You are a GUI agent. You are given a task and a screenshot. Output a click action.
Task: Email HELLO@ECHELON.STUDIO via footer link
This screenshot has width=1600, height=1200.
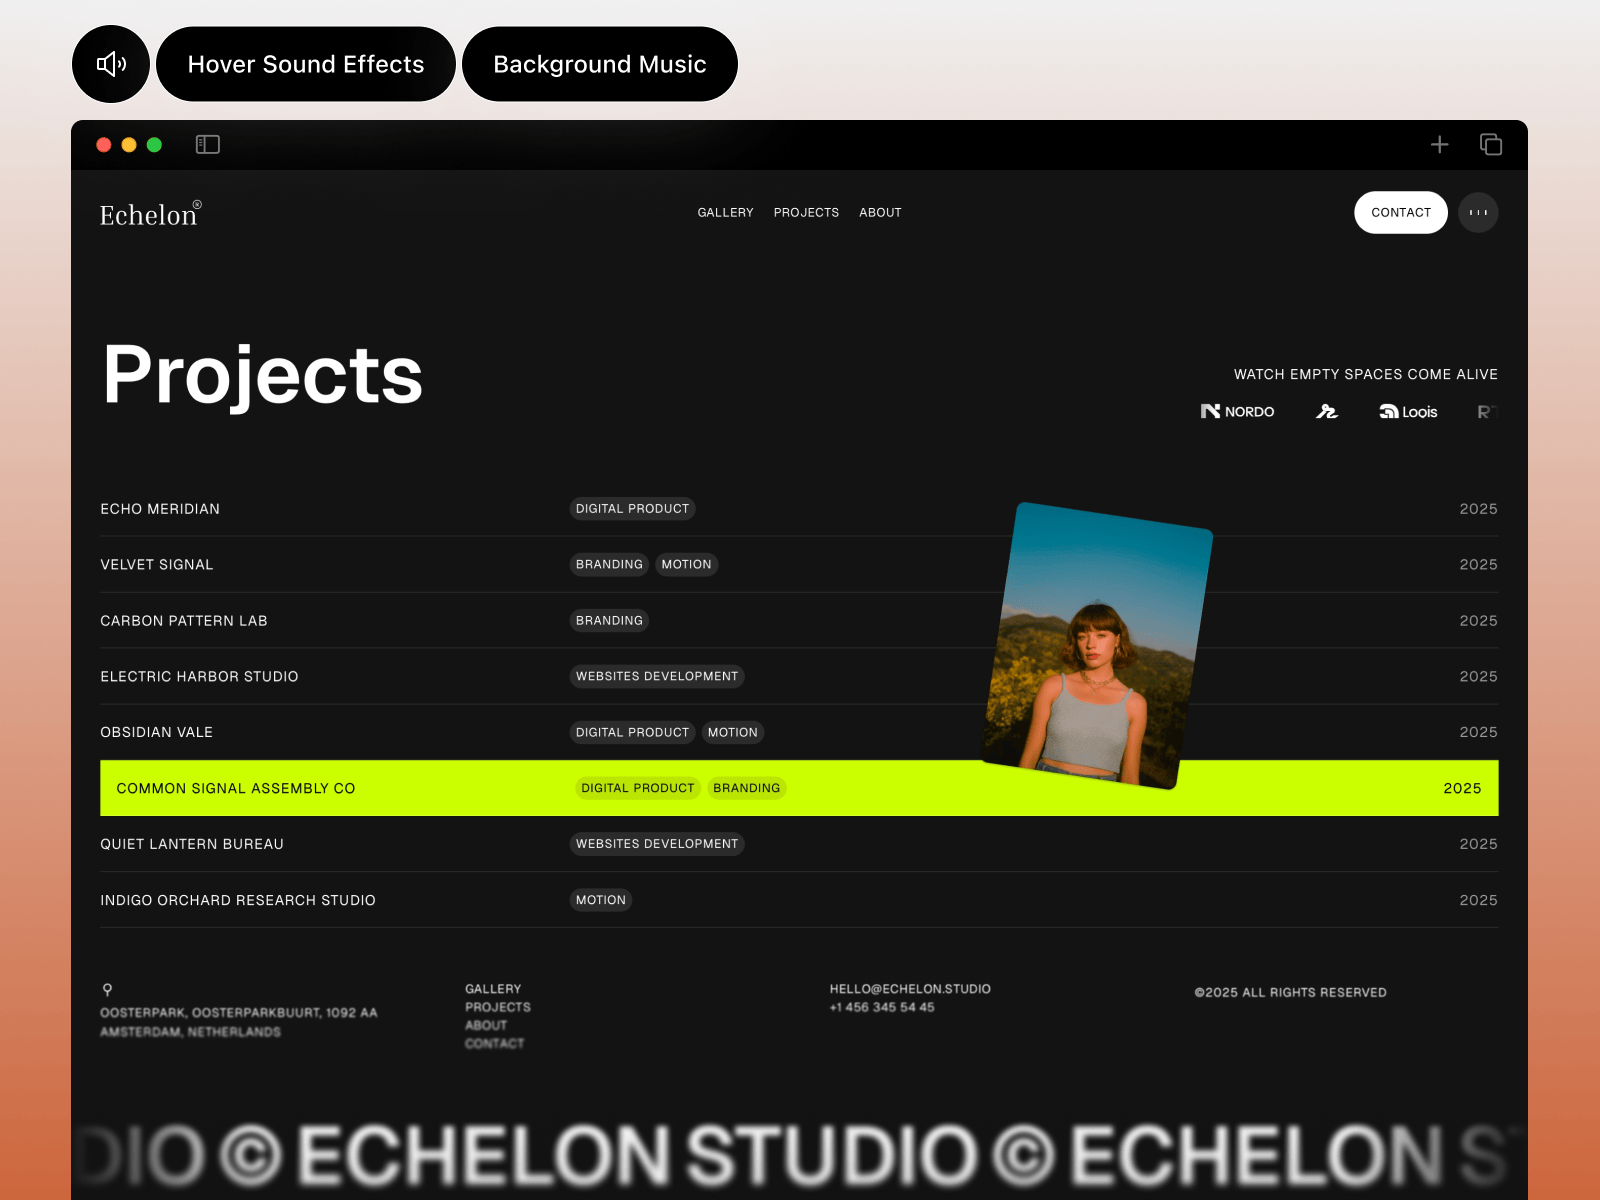click(x=908, y=988)
